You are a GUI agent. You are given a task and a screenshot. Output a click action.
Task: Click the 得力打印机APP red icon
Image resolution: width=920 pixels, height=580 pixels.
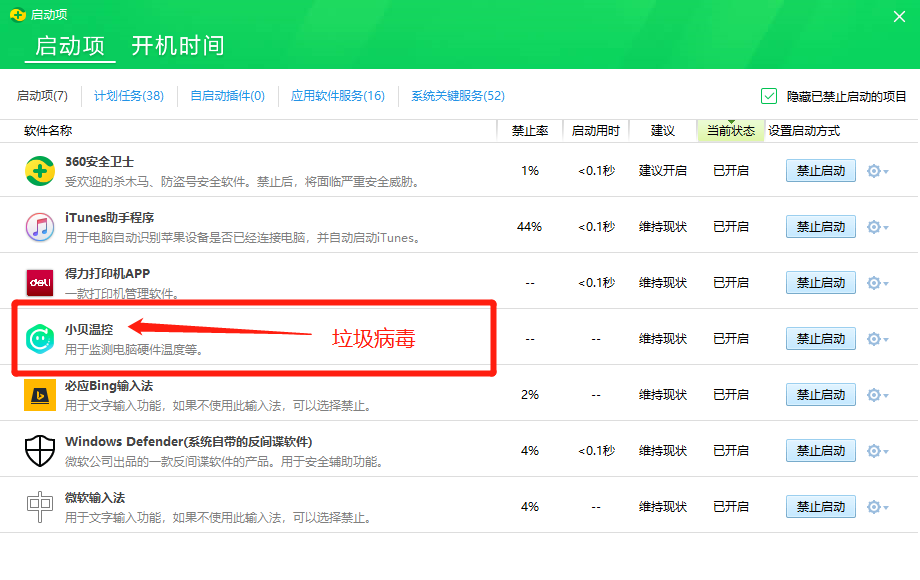[40, 283]
